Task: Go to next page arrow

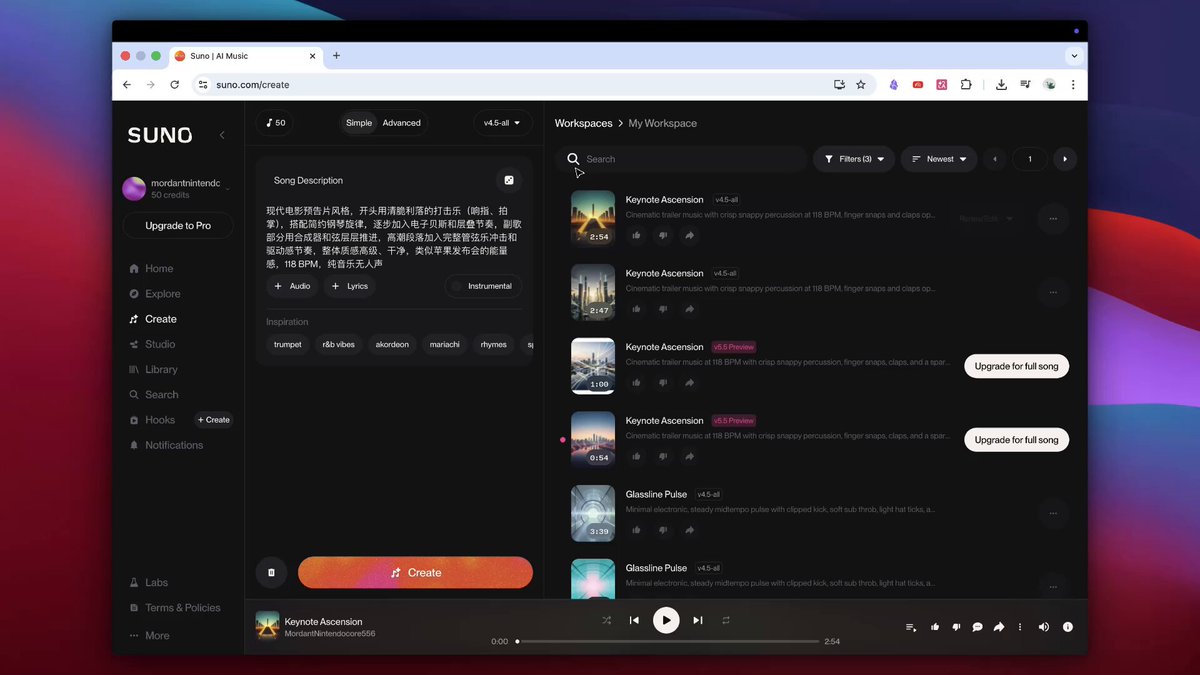Action: tap(1065, 159)
